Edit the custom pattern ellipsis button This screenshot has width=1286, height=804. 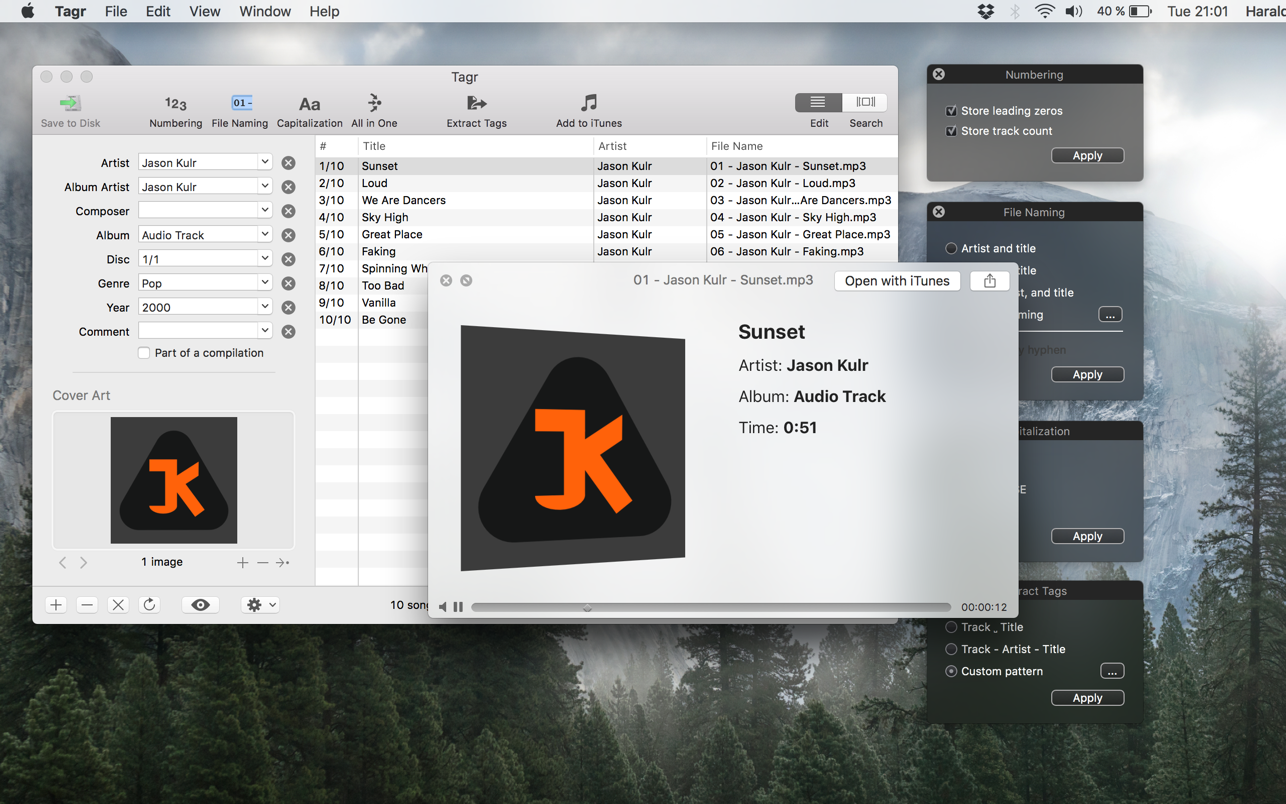pos(1111,671)
